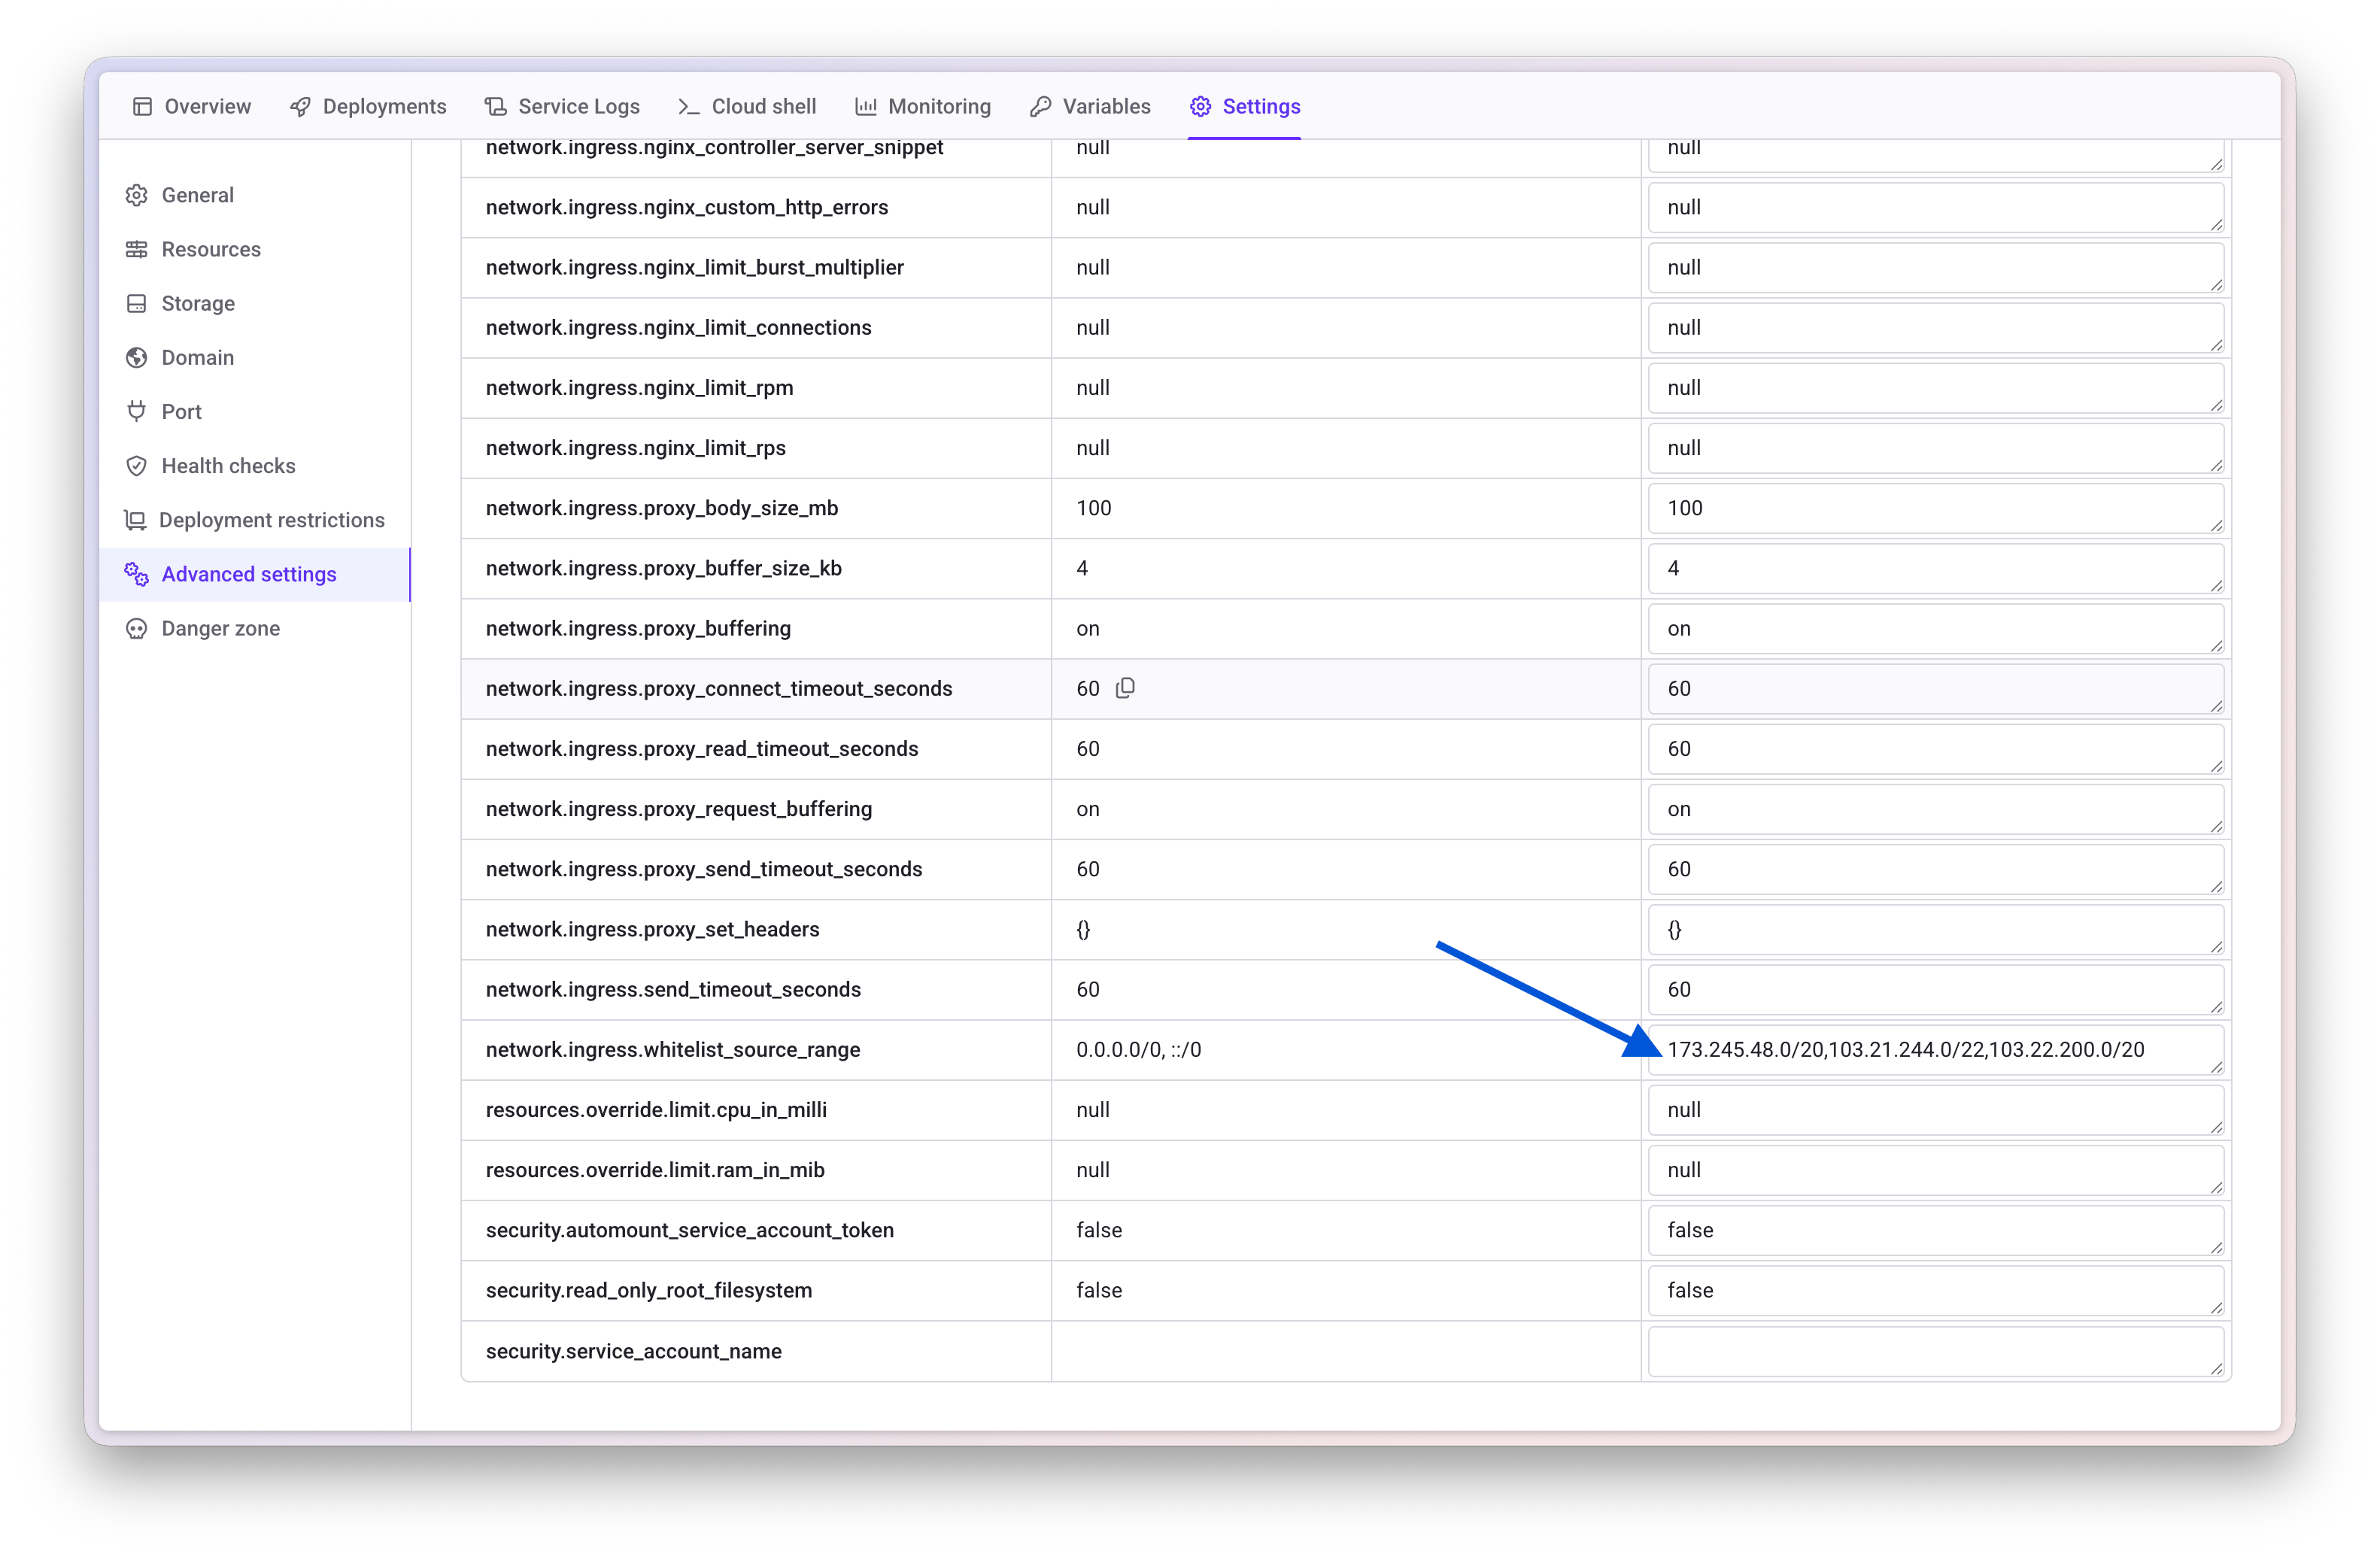Viewport: 2380px width, 1557px height.
Task: Copy the proxy_connect_timeout_seconds default value
Action: [1125, 688]
